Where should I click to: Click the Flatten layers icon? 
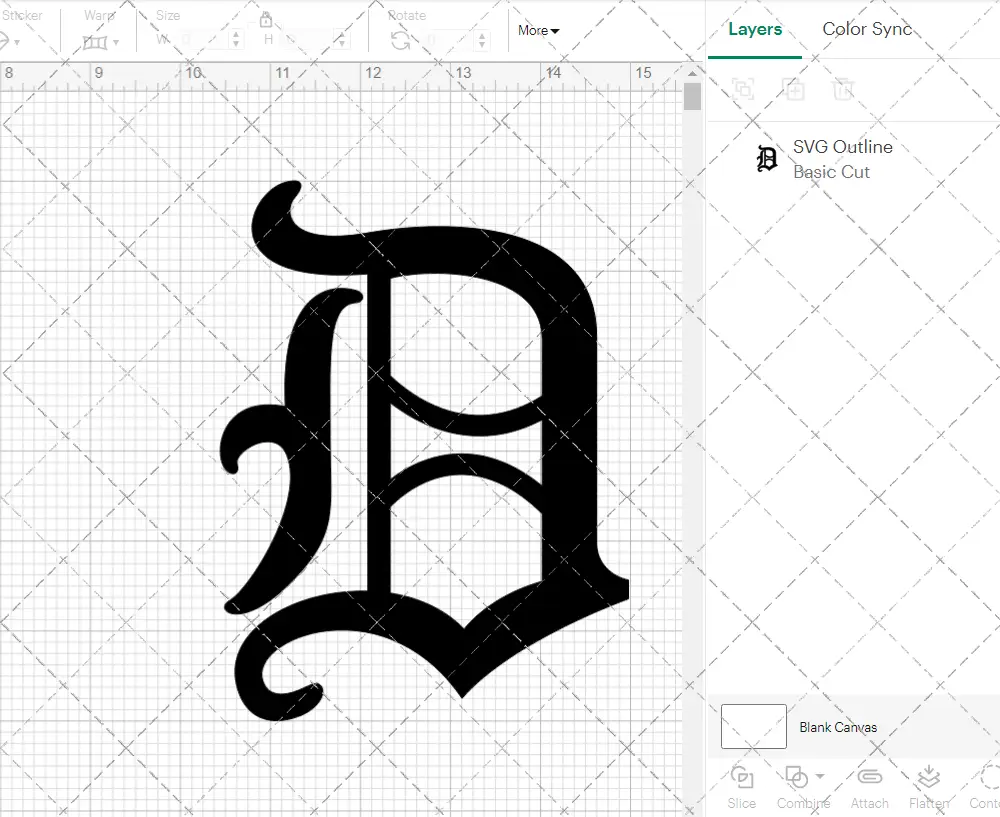[x=928, y=778]
